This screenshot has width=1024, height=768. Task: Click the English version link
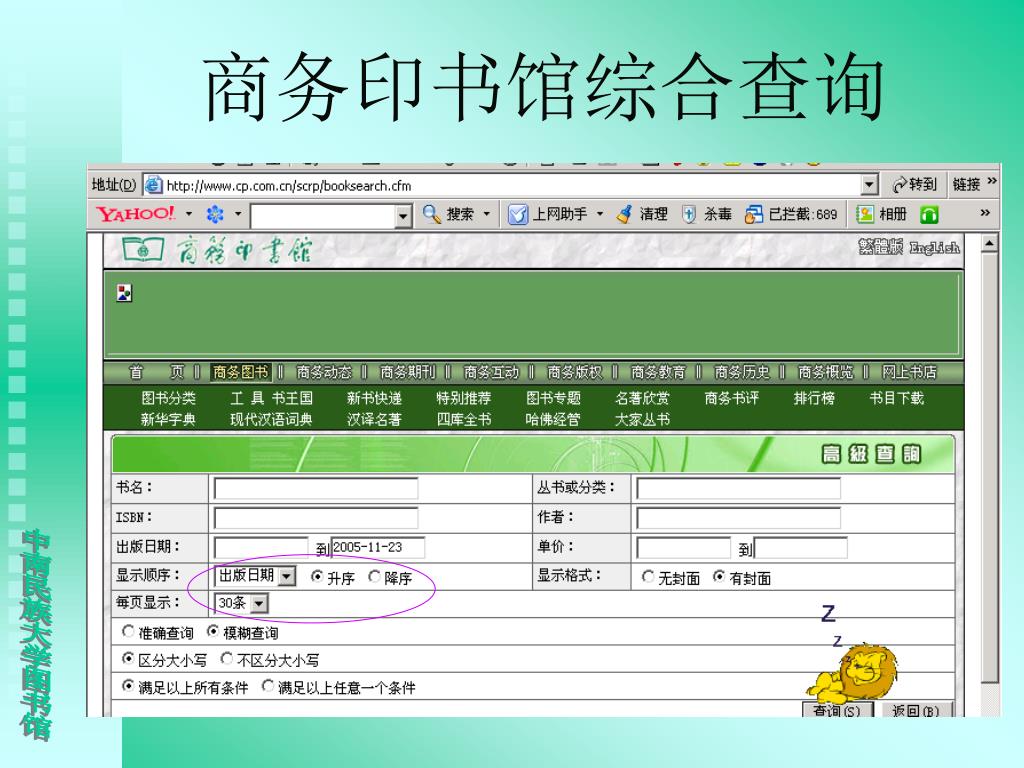(935, 248)
